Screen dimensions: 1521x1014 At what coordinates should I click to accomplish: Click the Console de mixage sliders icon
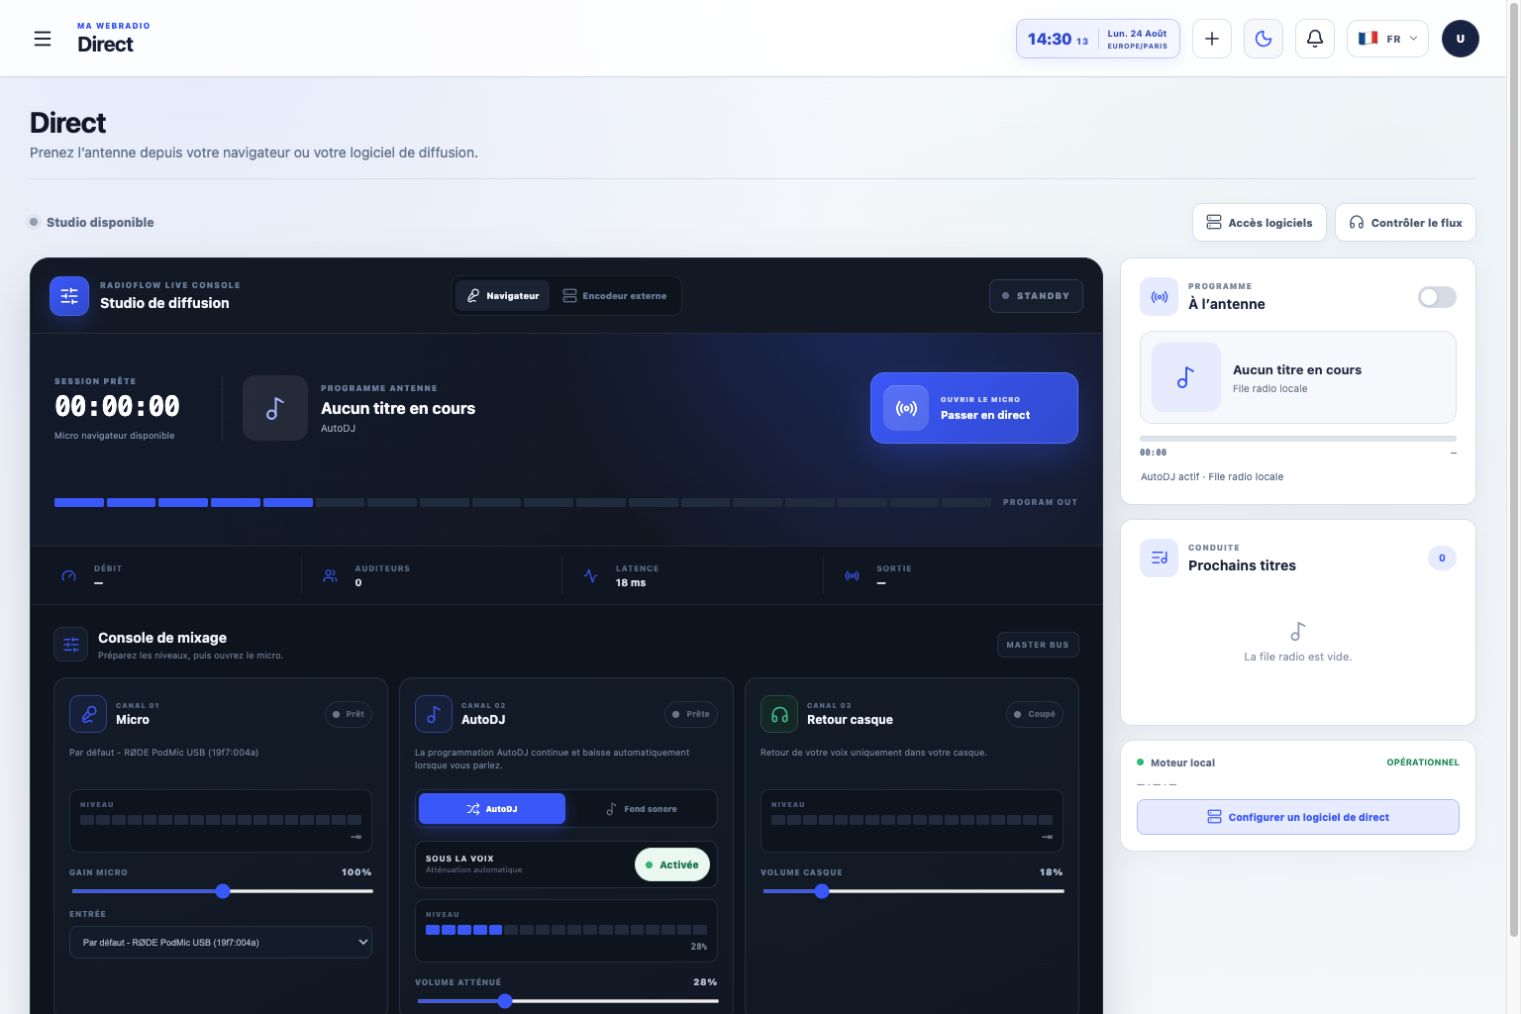[71, 645]
